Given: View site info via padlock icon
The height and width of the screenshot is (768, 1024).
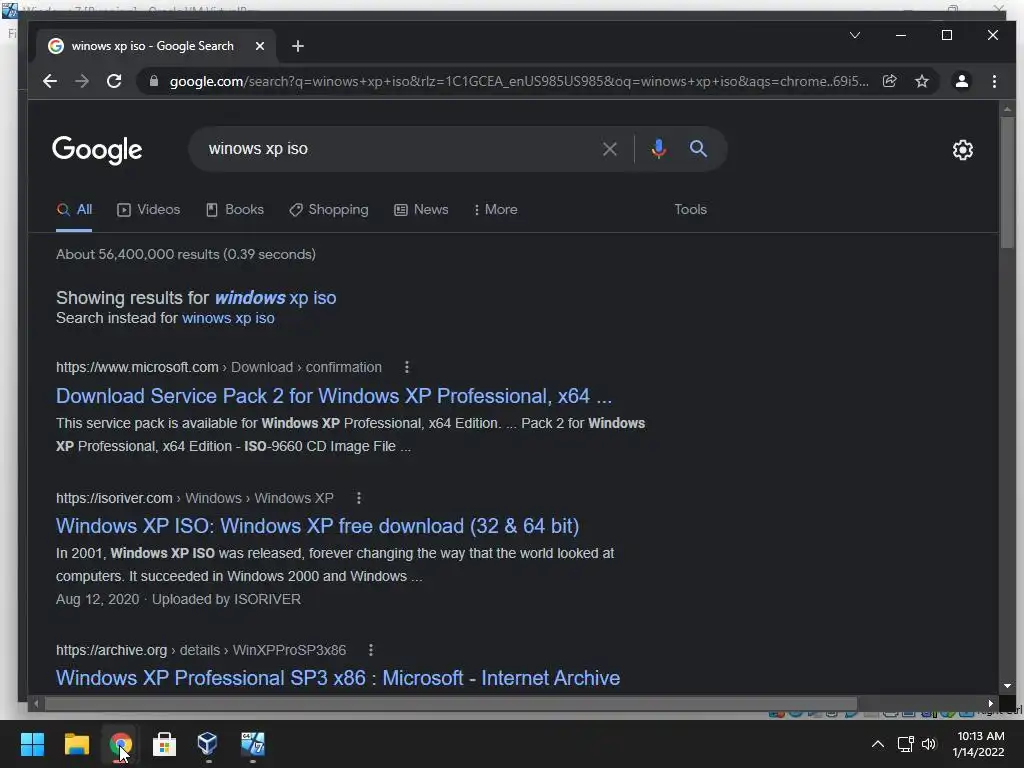Looking at the screenshot, I should (153, 81).
